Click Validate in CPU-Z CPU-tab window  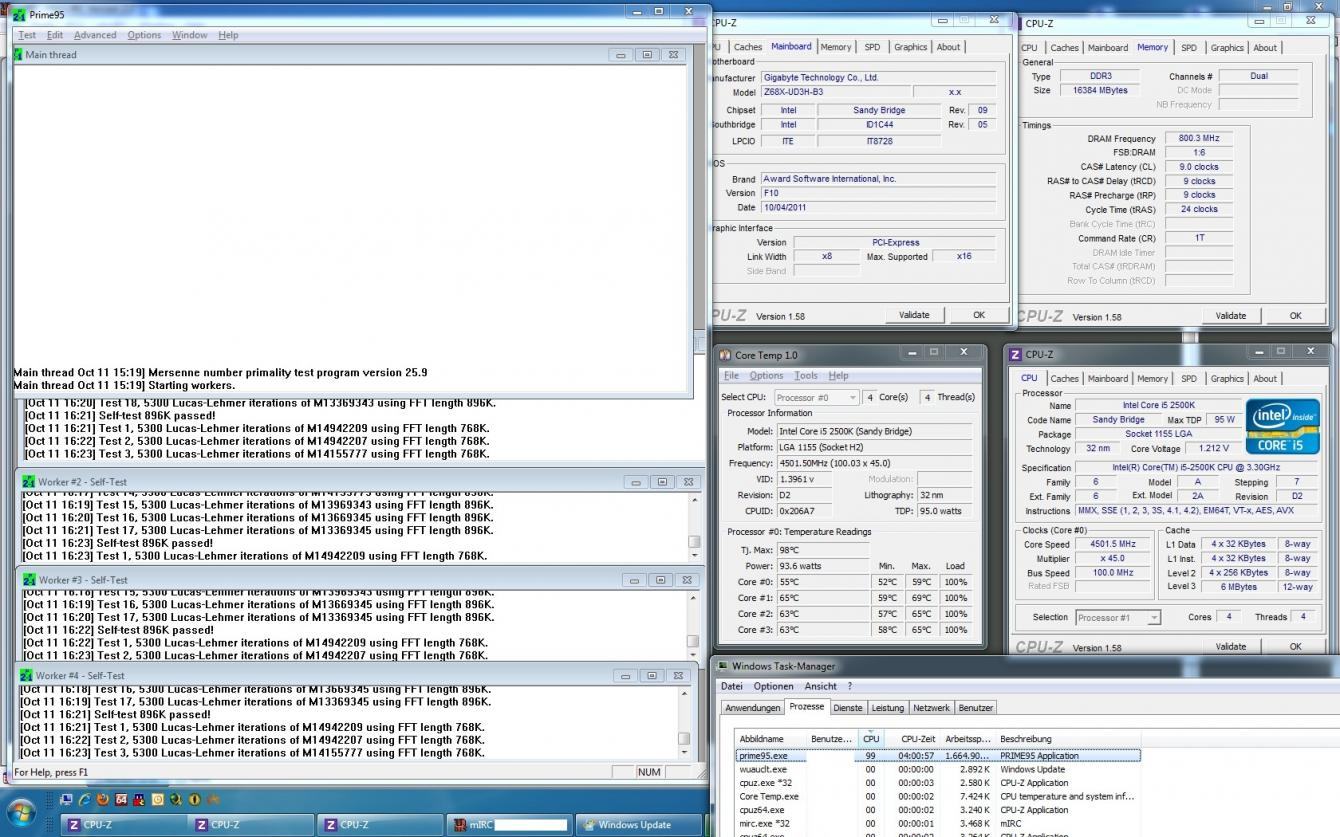click(x=1230, y=647)
